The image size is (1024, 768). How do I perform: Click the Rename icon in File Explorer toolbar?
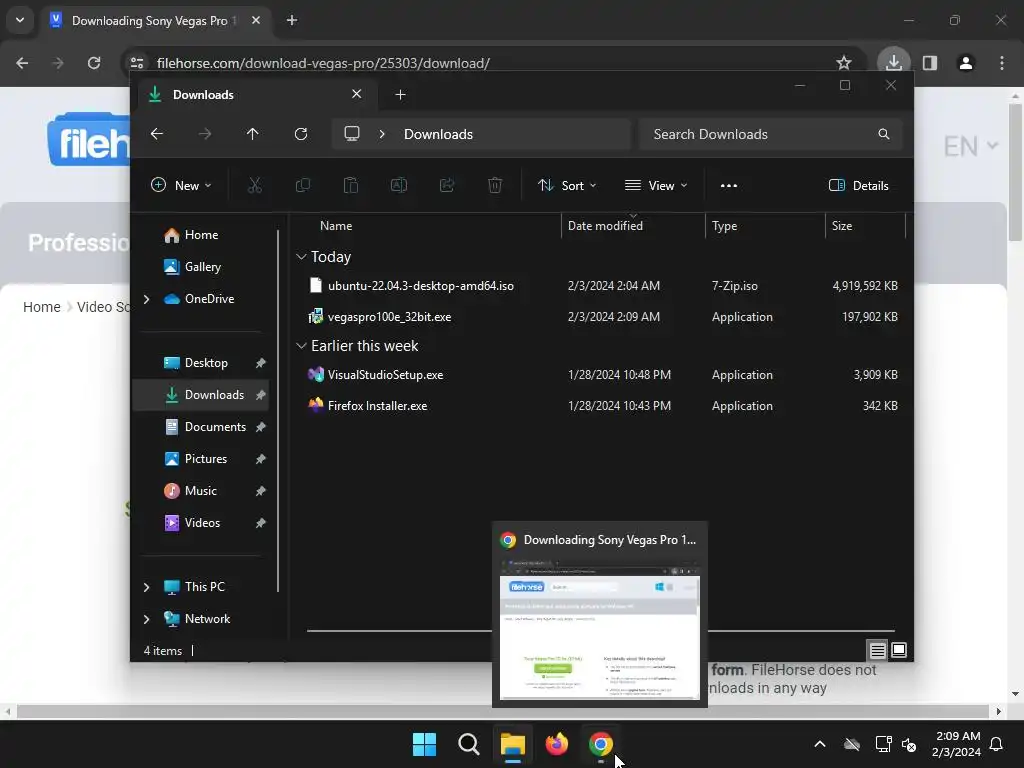click(399, 185)
